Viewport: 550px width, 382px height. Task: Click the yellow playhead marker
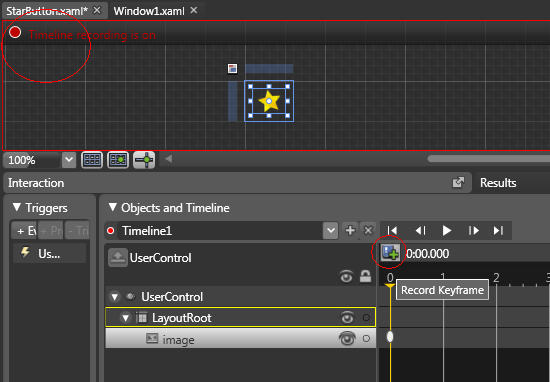pyautogui.click(x=390, y=286)
